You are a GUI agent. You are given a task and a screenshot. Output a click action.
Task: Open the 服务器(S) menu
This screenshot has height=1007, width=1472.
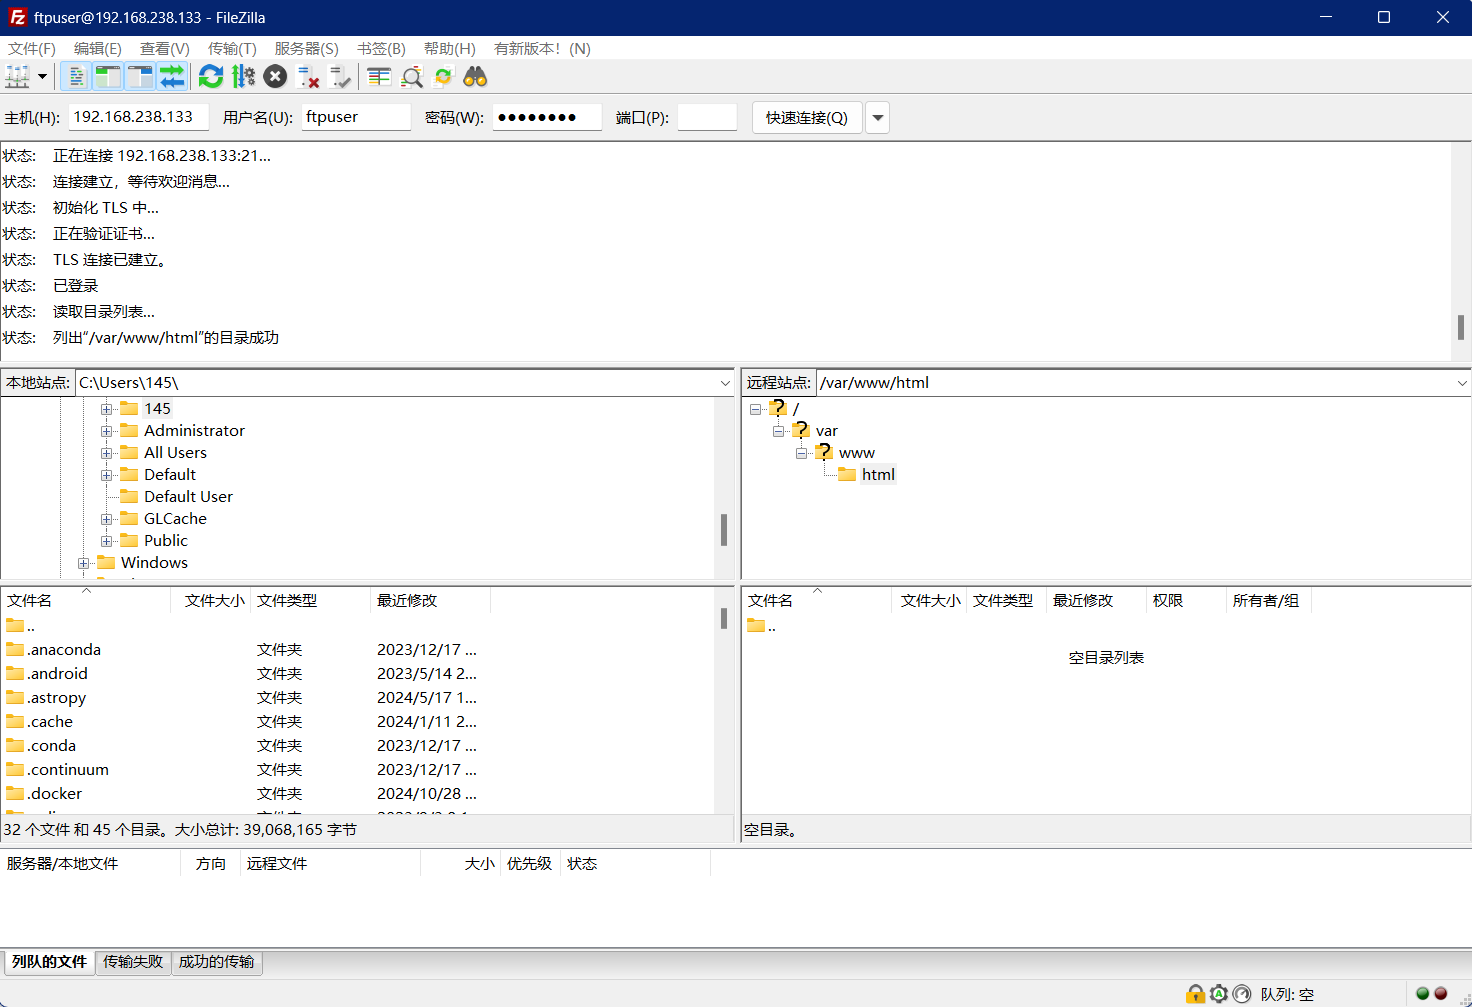[306, 48]
